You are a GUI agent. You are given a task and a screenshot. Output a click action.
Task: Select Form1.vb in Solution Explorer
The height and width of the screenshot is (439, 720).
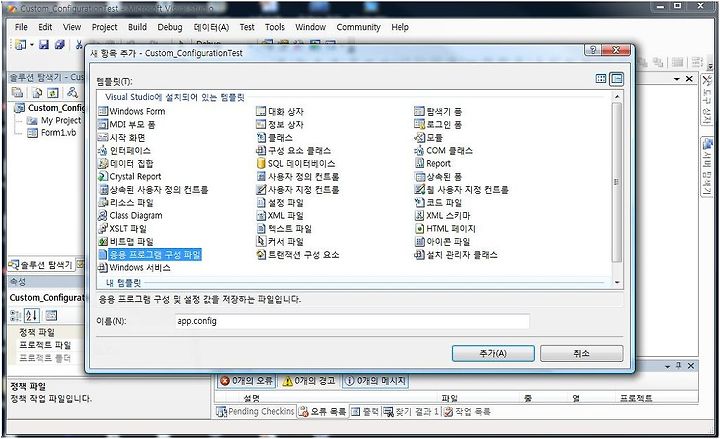[x=52, y=133]
